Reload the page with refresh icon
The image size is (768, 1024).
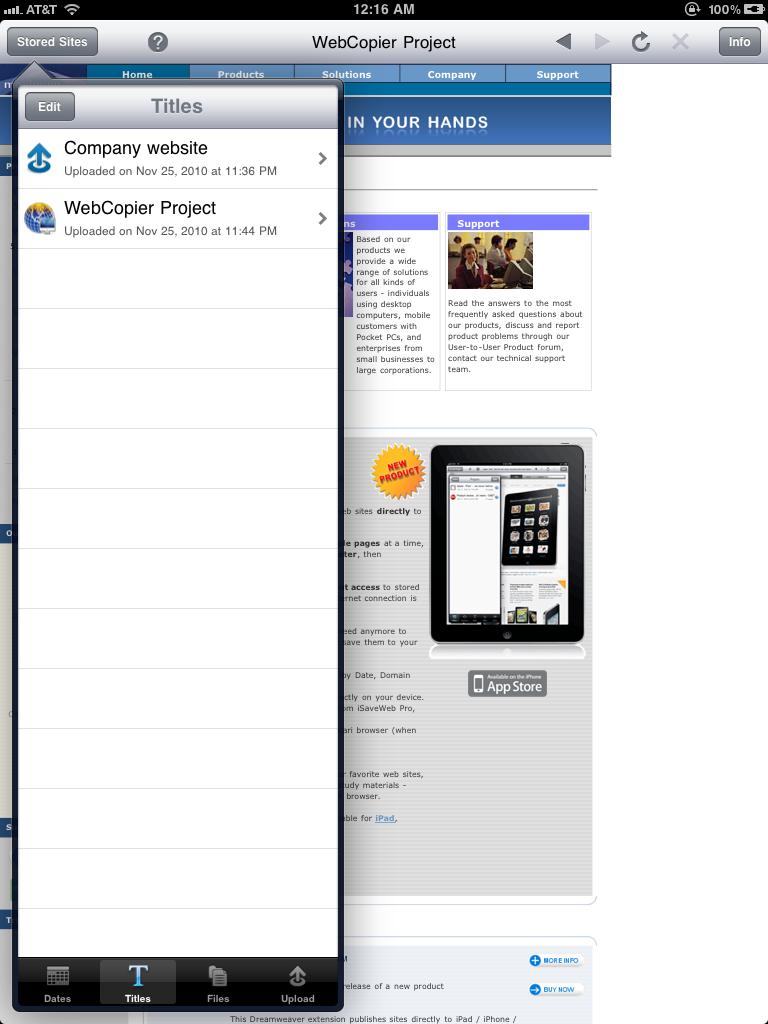(x=641, y=42)
